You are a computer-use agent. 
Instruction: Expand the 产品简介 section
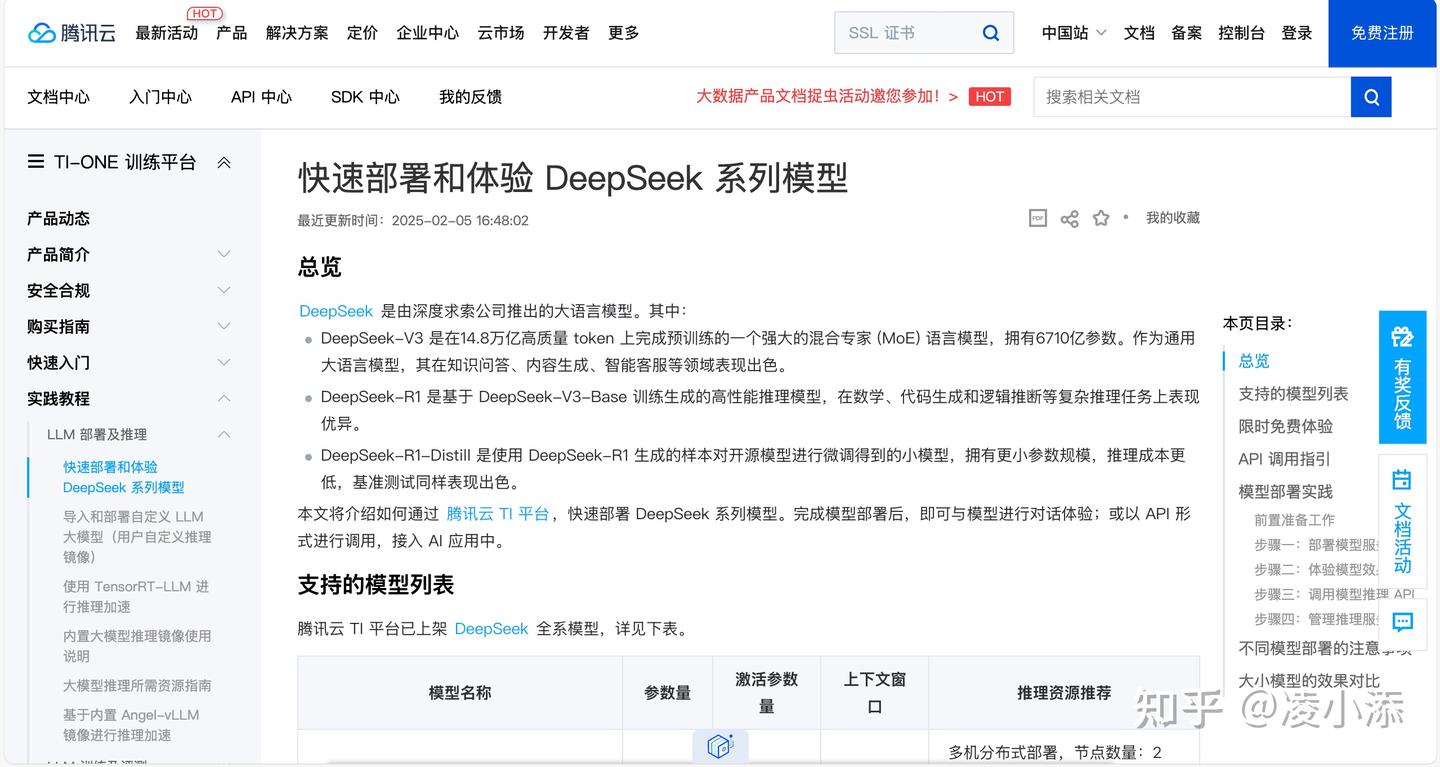tap(224, 254)
